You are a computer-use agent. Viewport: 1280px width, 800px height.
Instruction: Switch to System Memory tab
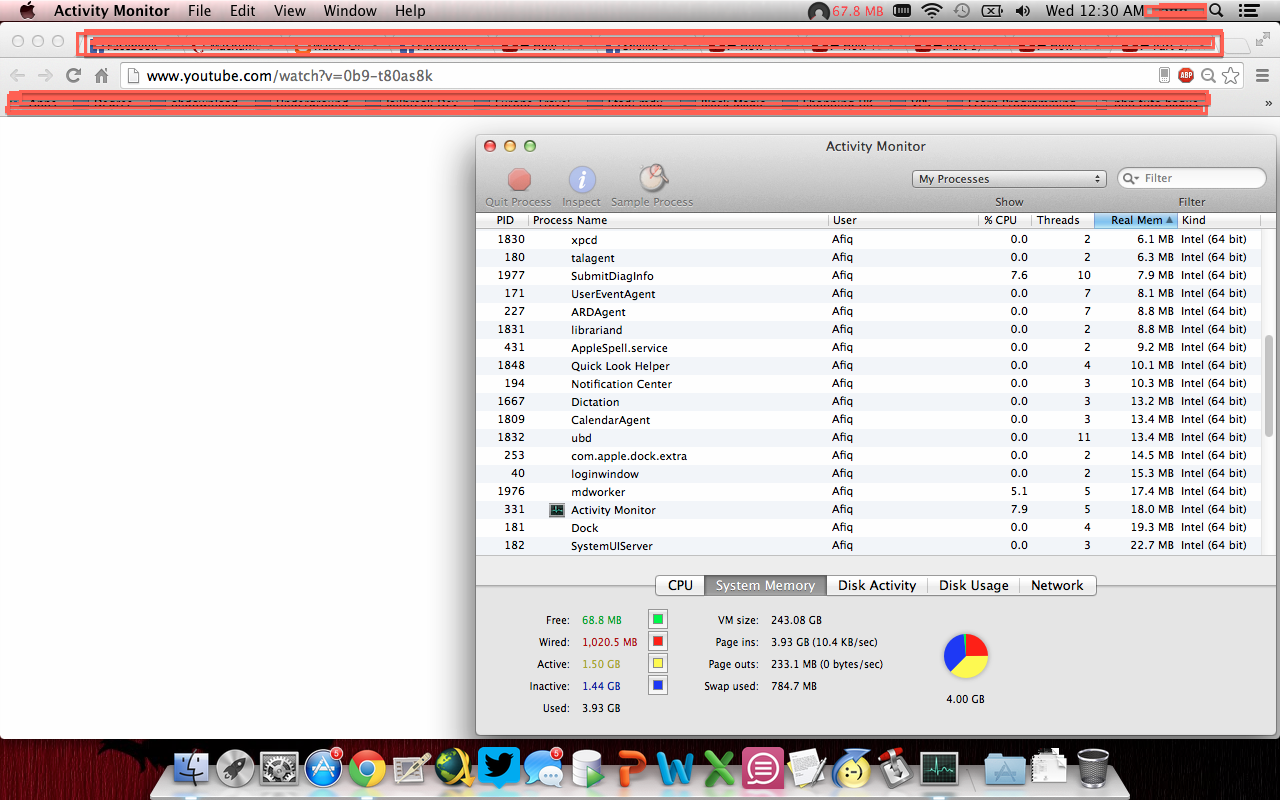click(765, 585)
